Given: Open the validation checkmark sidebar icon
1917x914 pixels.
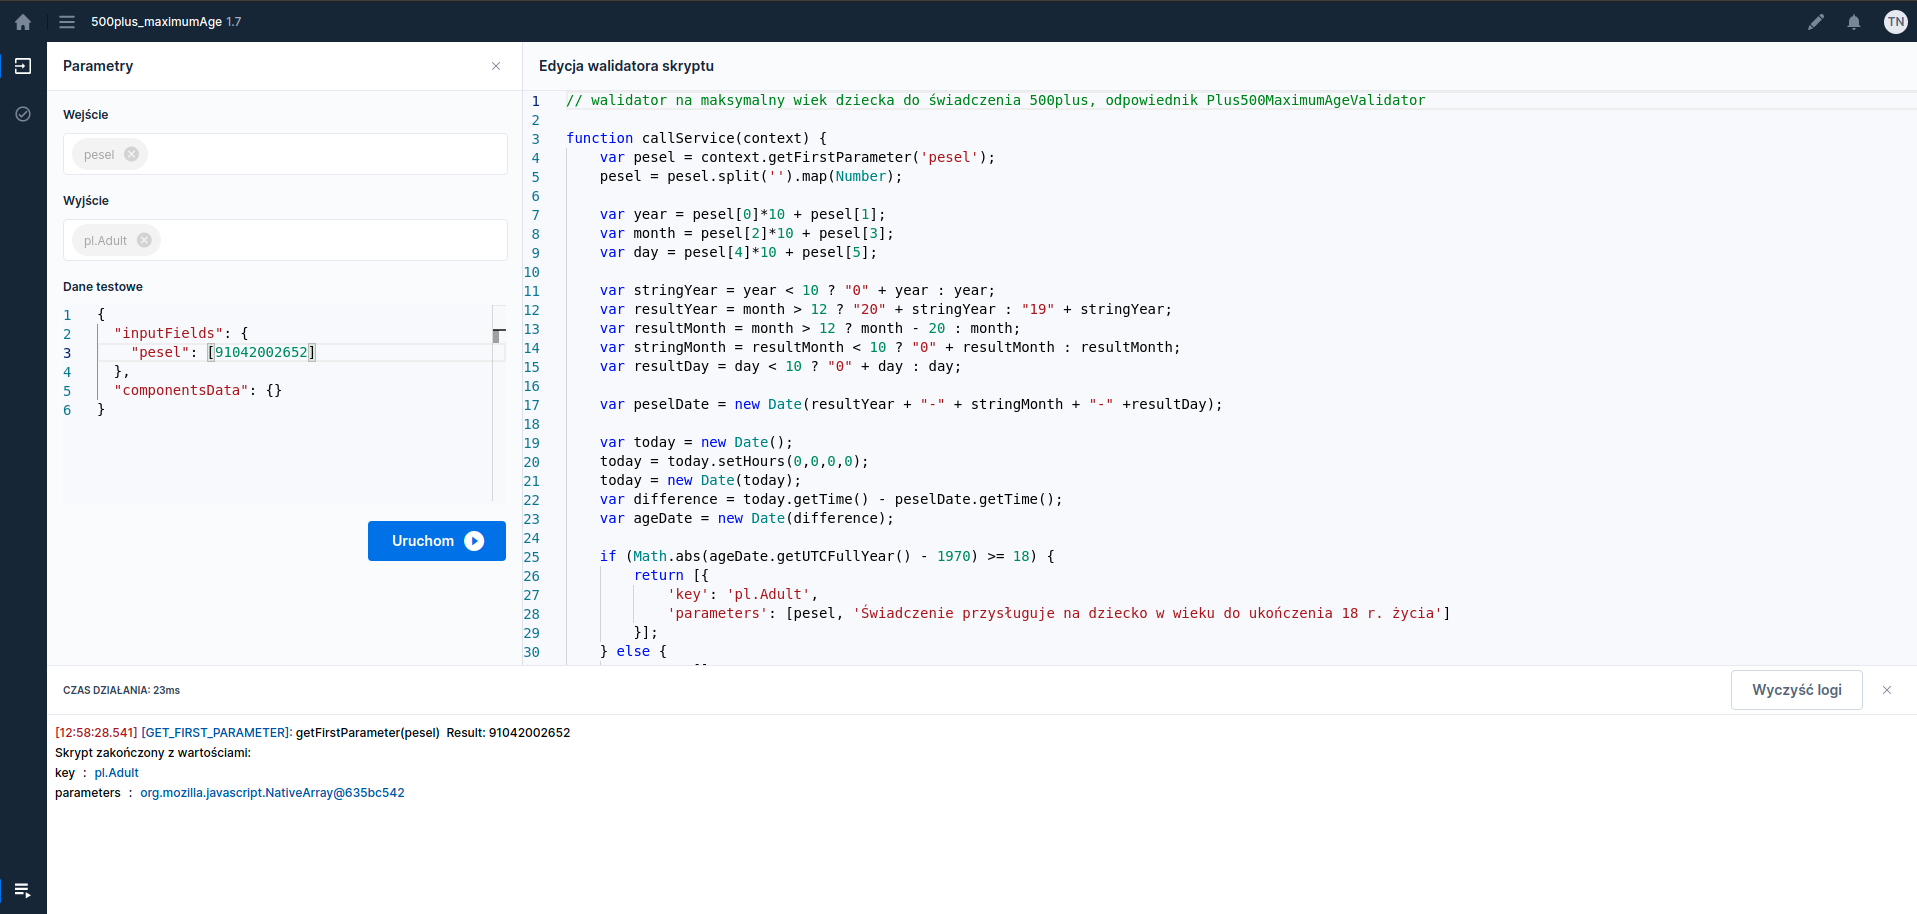Looking at the screenshot, I should pyautogui.click(x=23, y=114).
